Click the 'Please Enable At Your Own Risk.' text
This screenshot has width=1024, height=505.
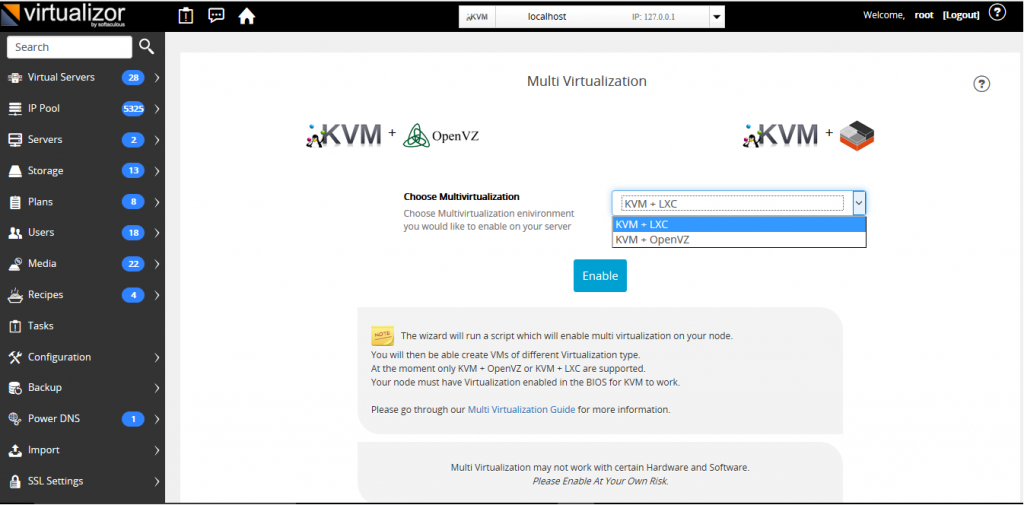click(600, 481)
